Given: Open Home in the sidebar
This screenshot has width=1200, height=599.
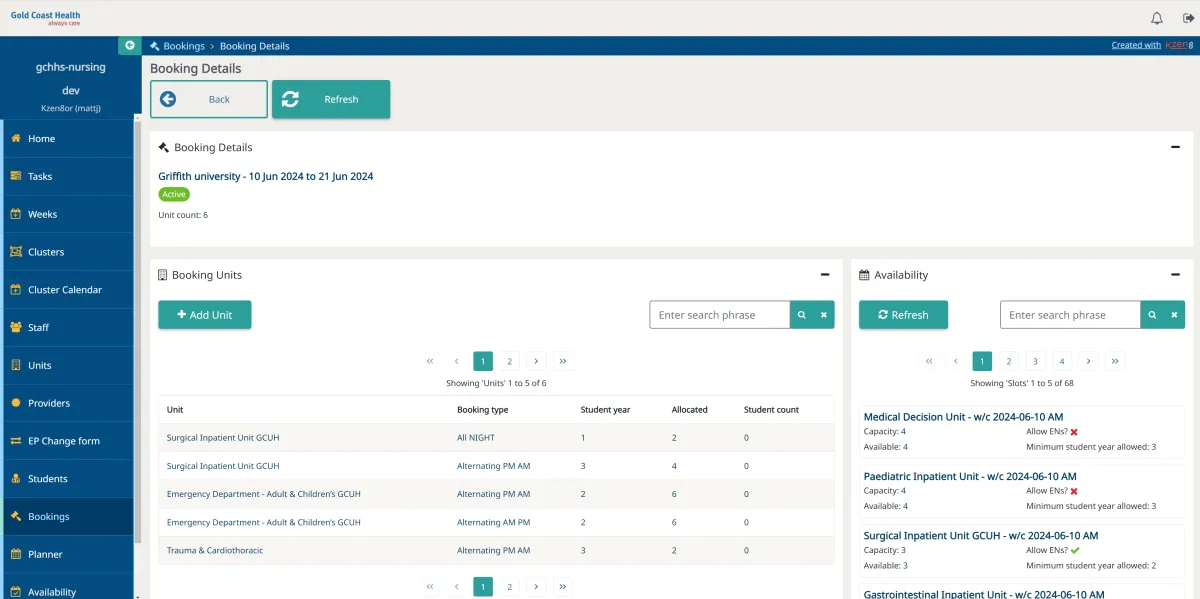Looking at the screenshot, I should (x=67, y=139).
